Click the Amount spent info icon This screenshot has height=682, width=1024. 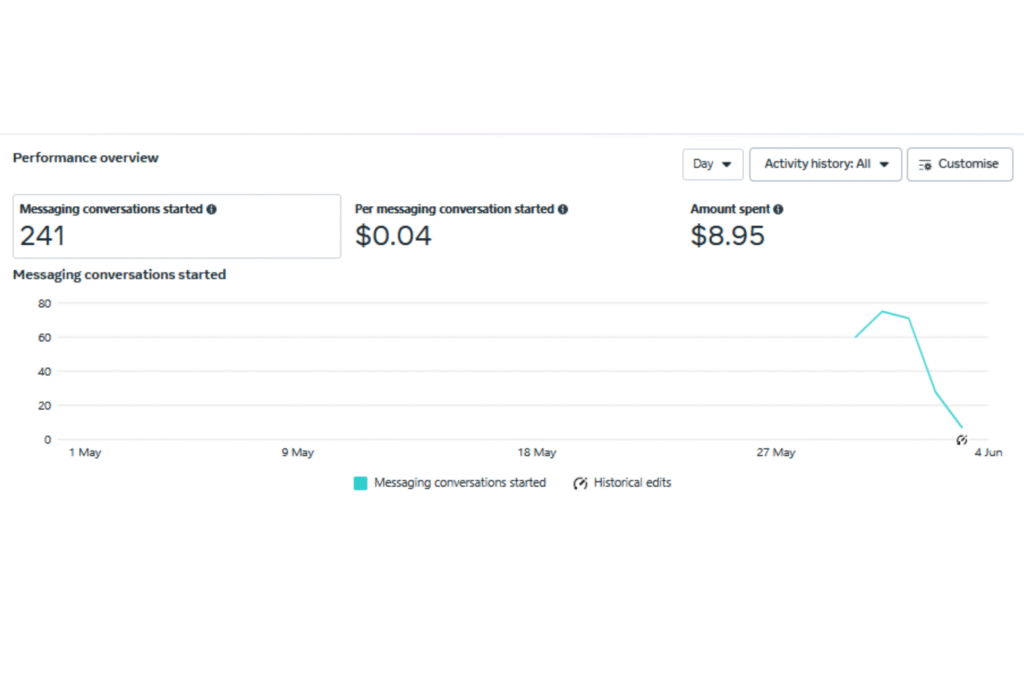(778, 210)
